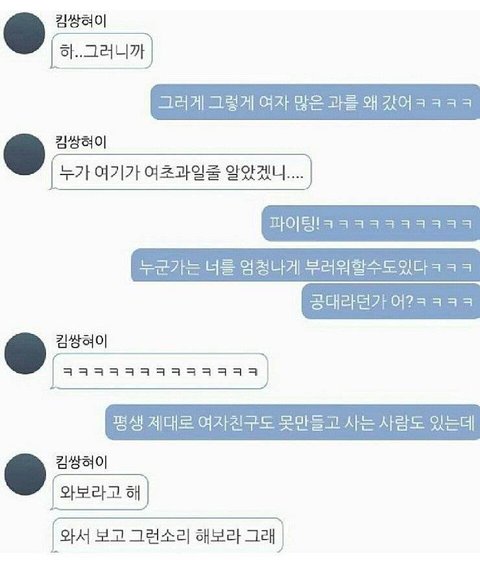This screenshot has width=480, height=587.
Task: Tap '킴쌍혀이' name above the 'ㅋㅋㅋ' bubble
Action: pos(81,341)
